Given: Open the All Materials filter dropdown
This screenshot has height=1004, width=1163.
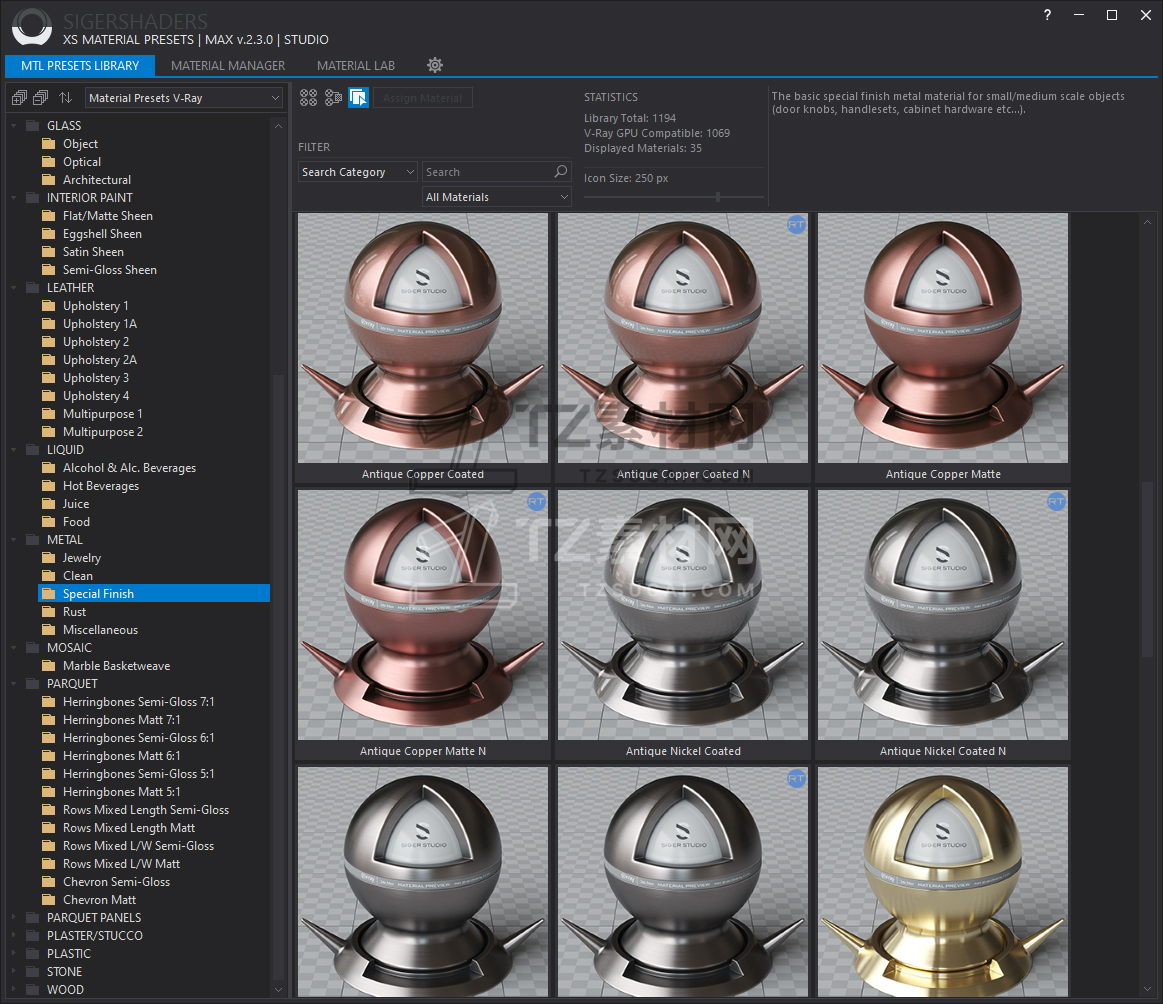Looking at the screenshot, I should [496, 197].
